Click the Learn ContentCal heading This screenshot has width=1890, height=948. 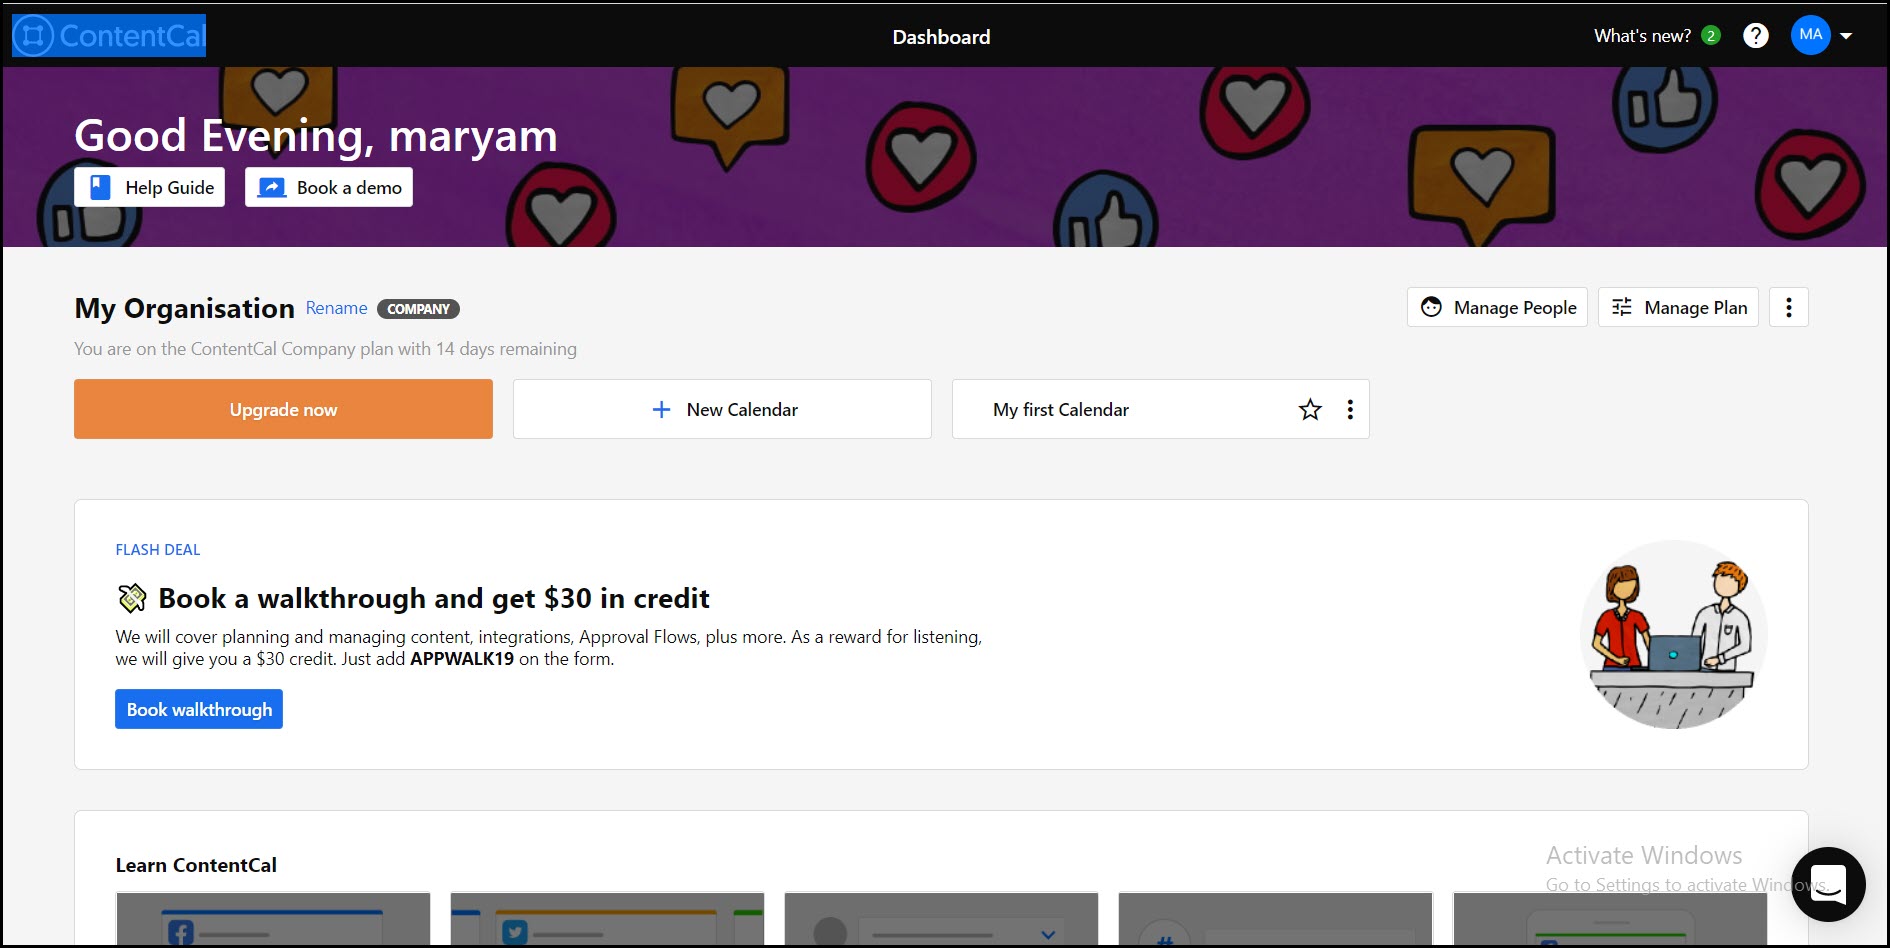pyautogui.click(x=196, y=865)
